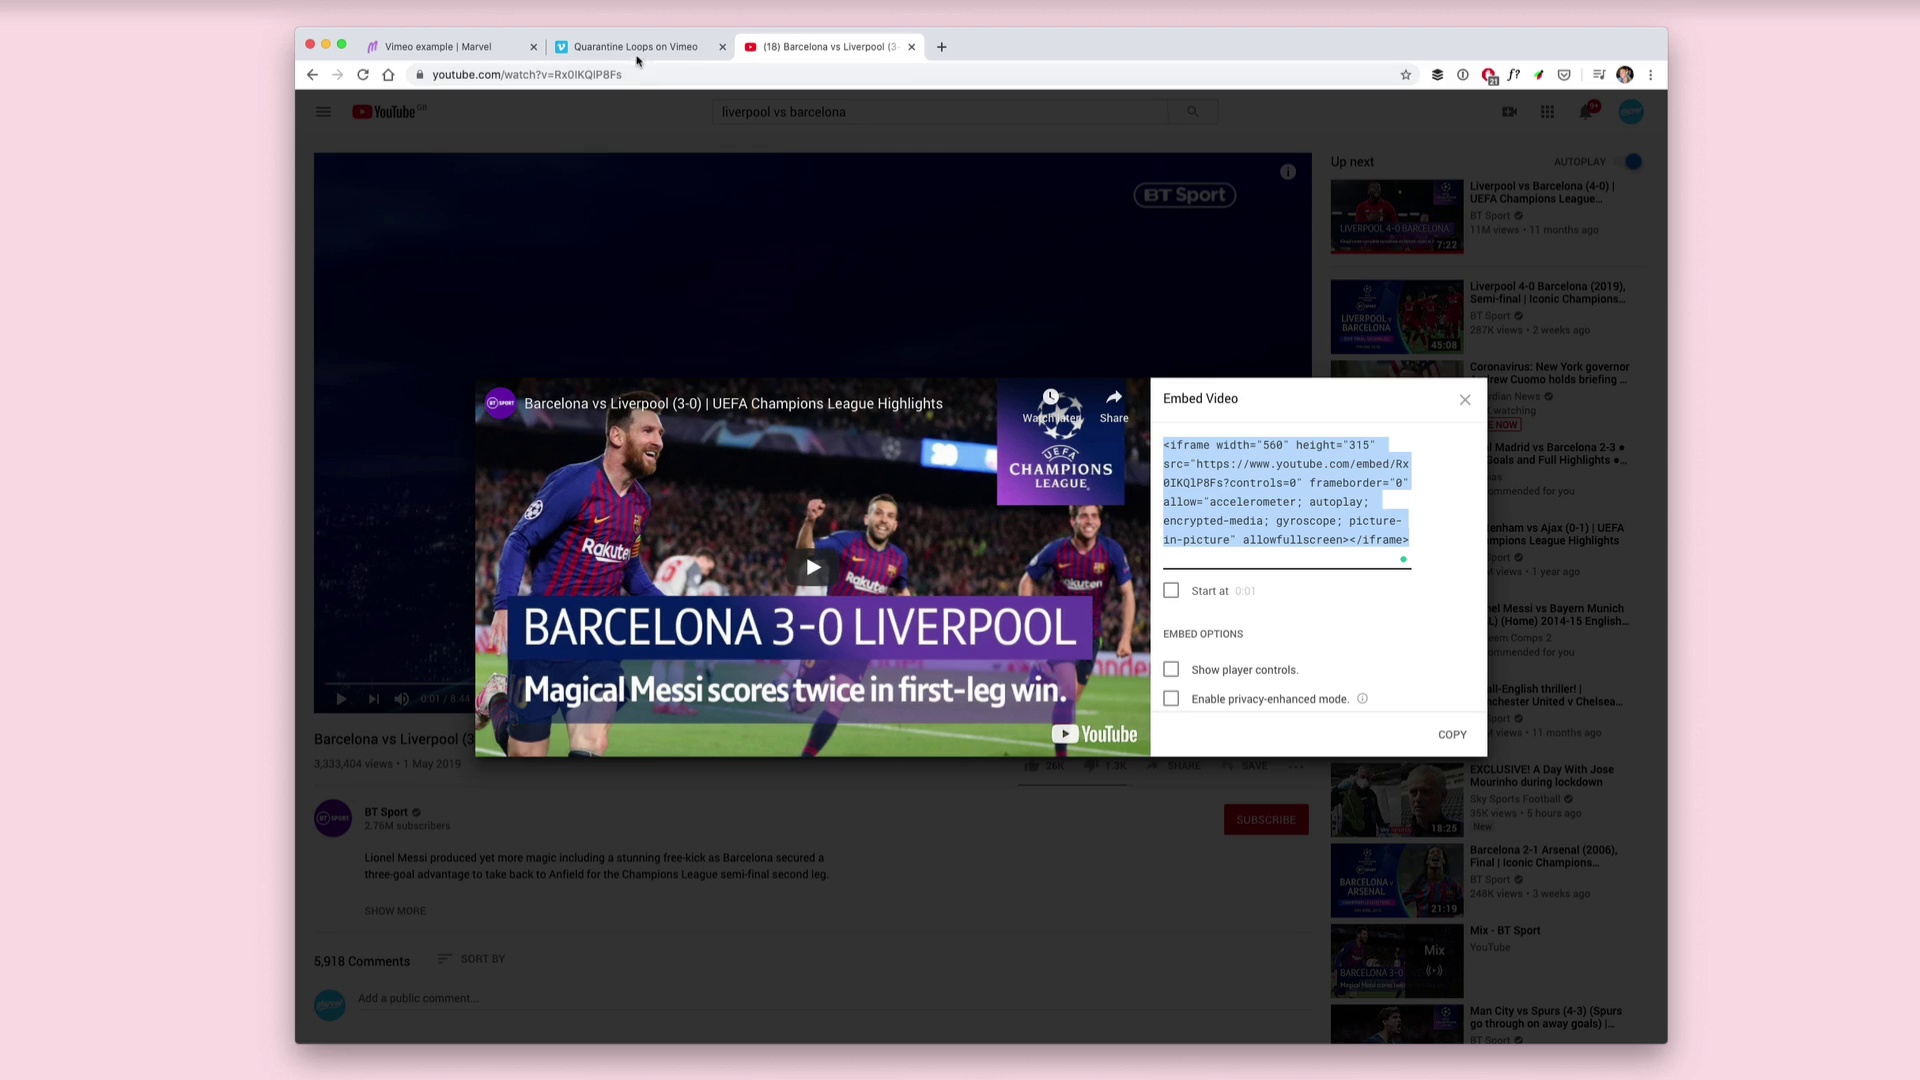Open Man City vs Spurs (4-3) video title

tap(1546, 1017)
